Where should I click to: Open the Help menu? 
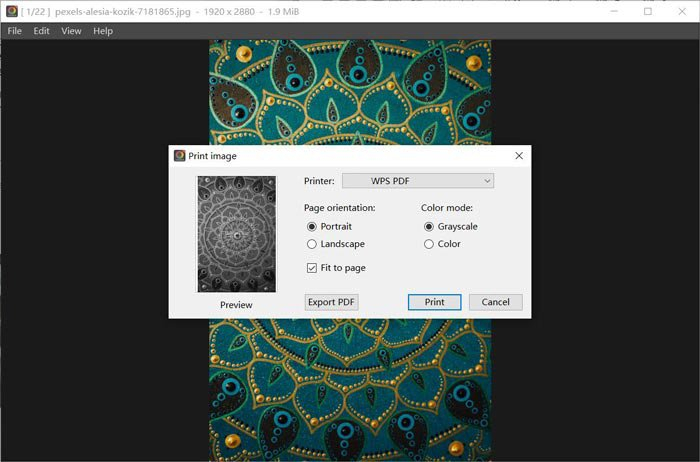tap(103, 31)
